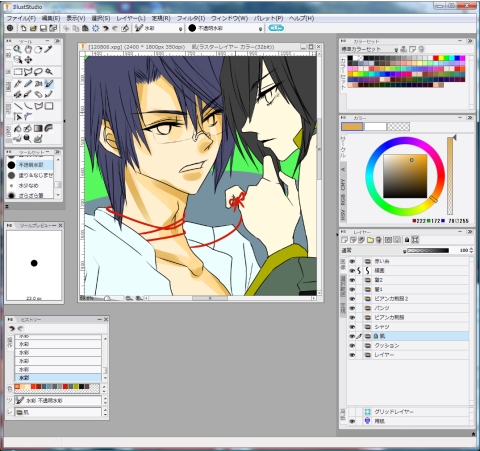
Task: Click the Delete layer trash icon
Action: pyautogui.click(x=379, y=240)
